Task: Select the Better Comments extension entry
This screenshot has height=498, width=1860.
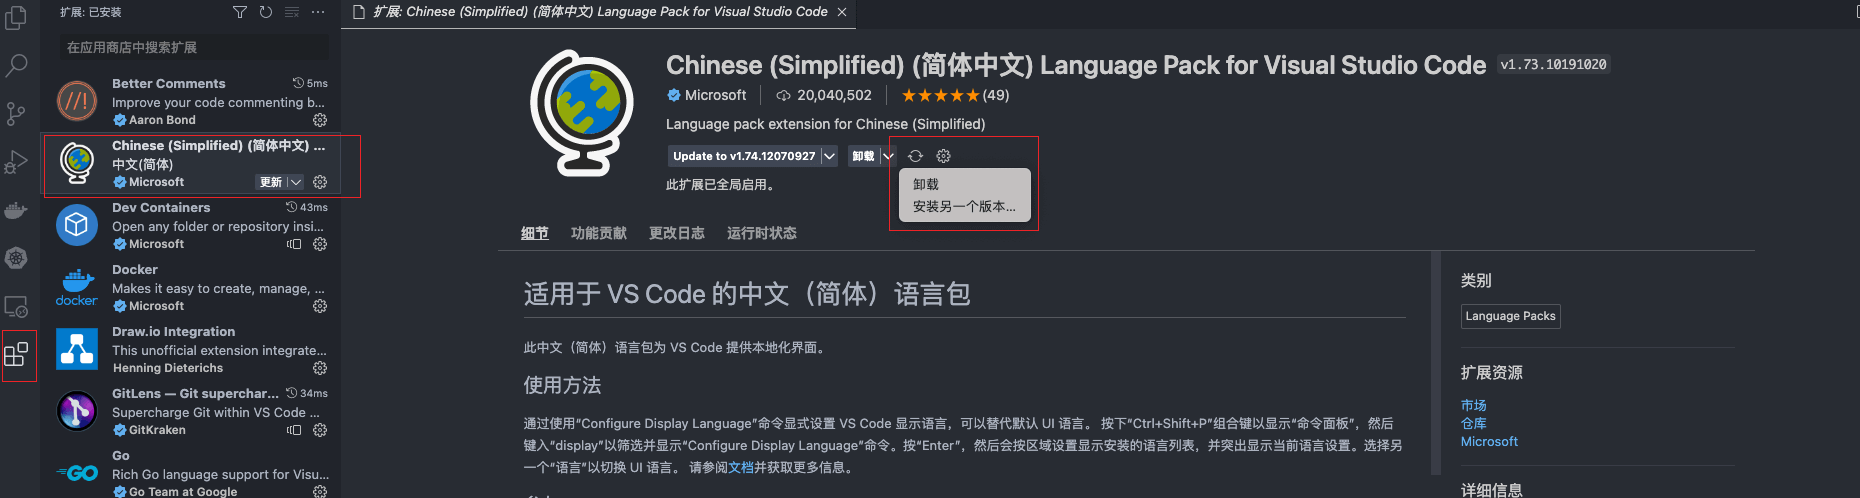Action: (191, 101)
